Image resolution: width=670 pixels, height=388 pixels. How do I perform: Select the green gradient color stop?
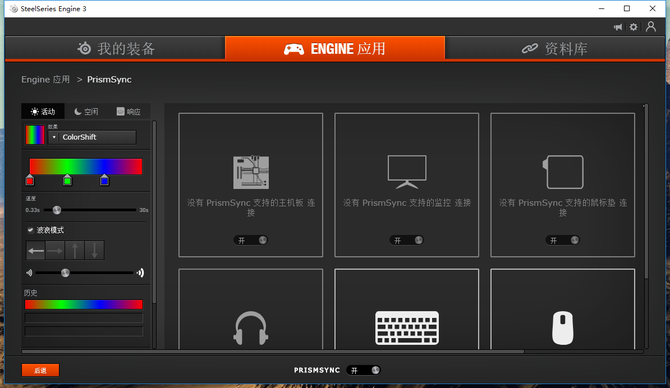(x=67, y=180)
